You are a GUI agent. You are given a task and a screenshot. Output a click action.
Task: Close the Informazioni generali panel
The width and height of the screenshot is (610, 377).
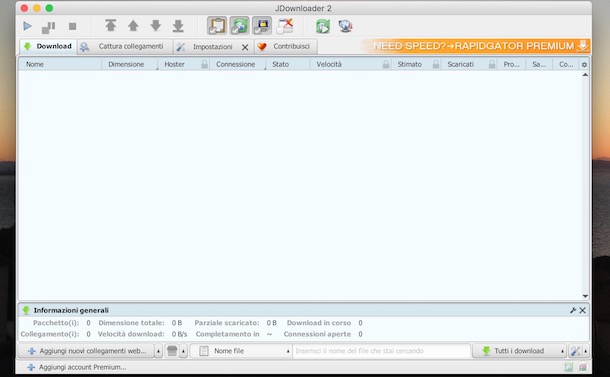tap(582, 310)
